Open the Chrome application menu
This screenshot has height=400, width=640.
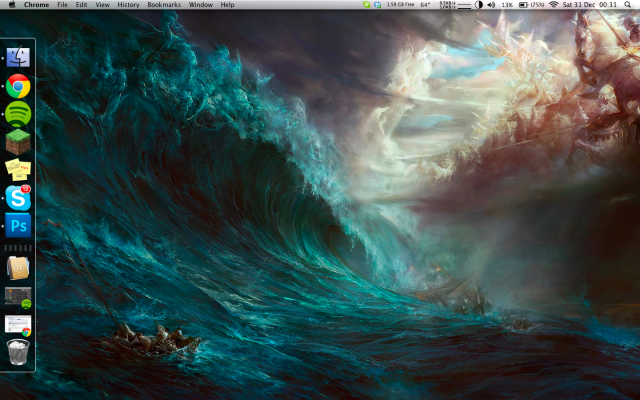click(x=36, y=5)
